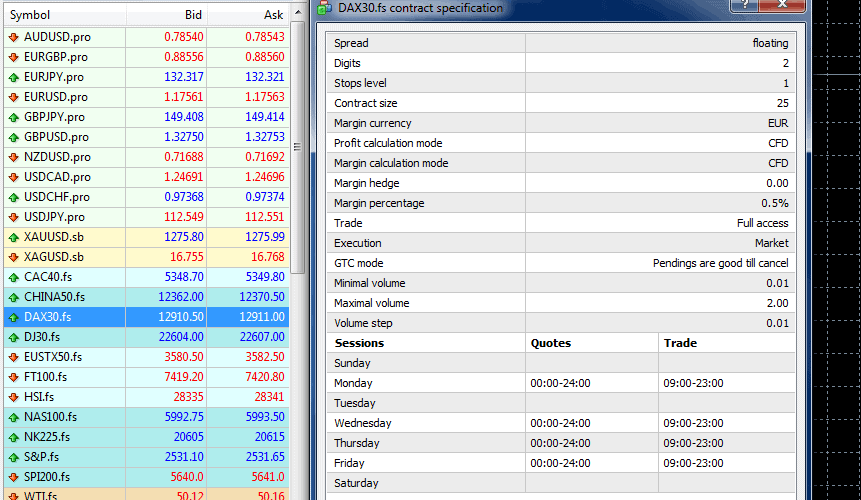Click the DJ30.fs bid price 22604.00
Viewport: 861px width, 500px height.
(181, 338)
